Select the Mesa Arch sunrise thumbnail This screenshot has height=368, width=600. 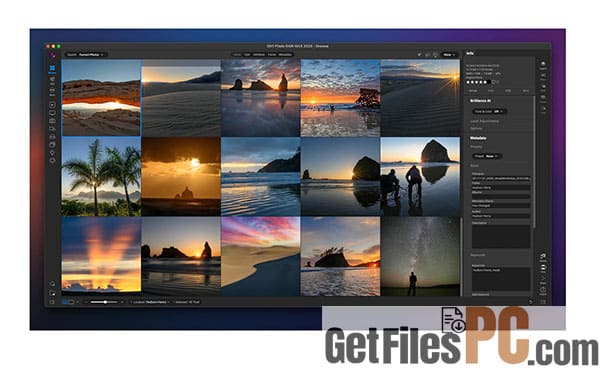coord(101,98)
